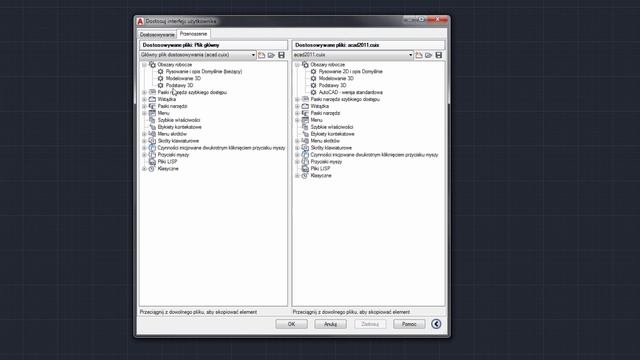Open customization file icon in main file pane
640x360 pixels.
[271, 55]
